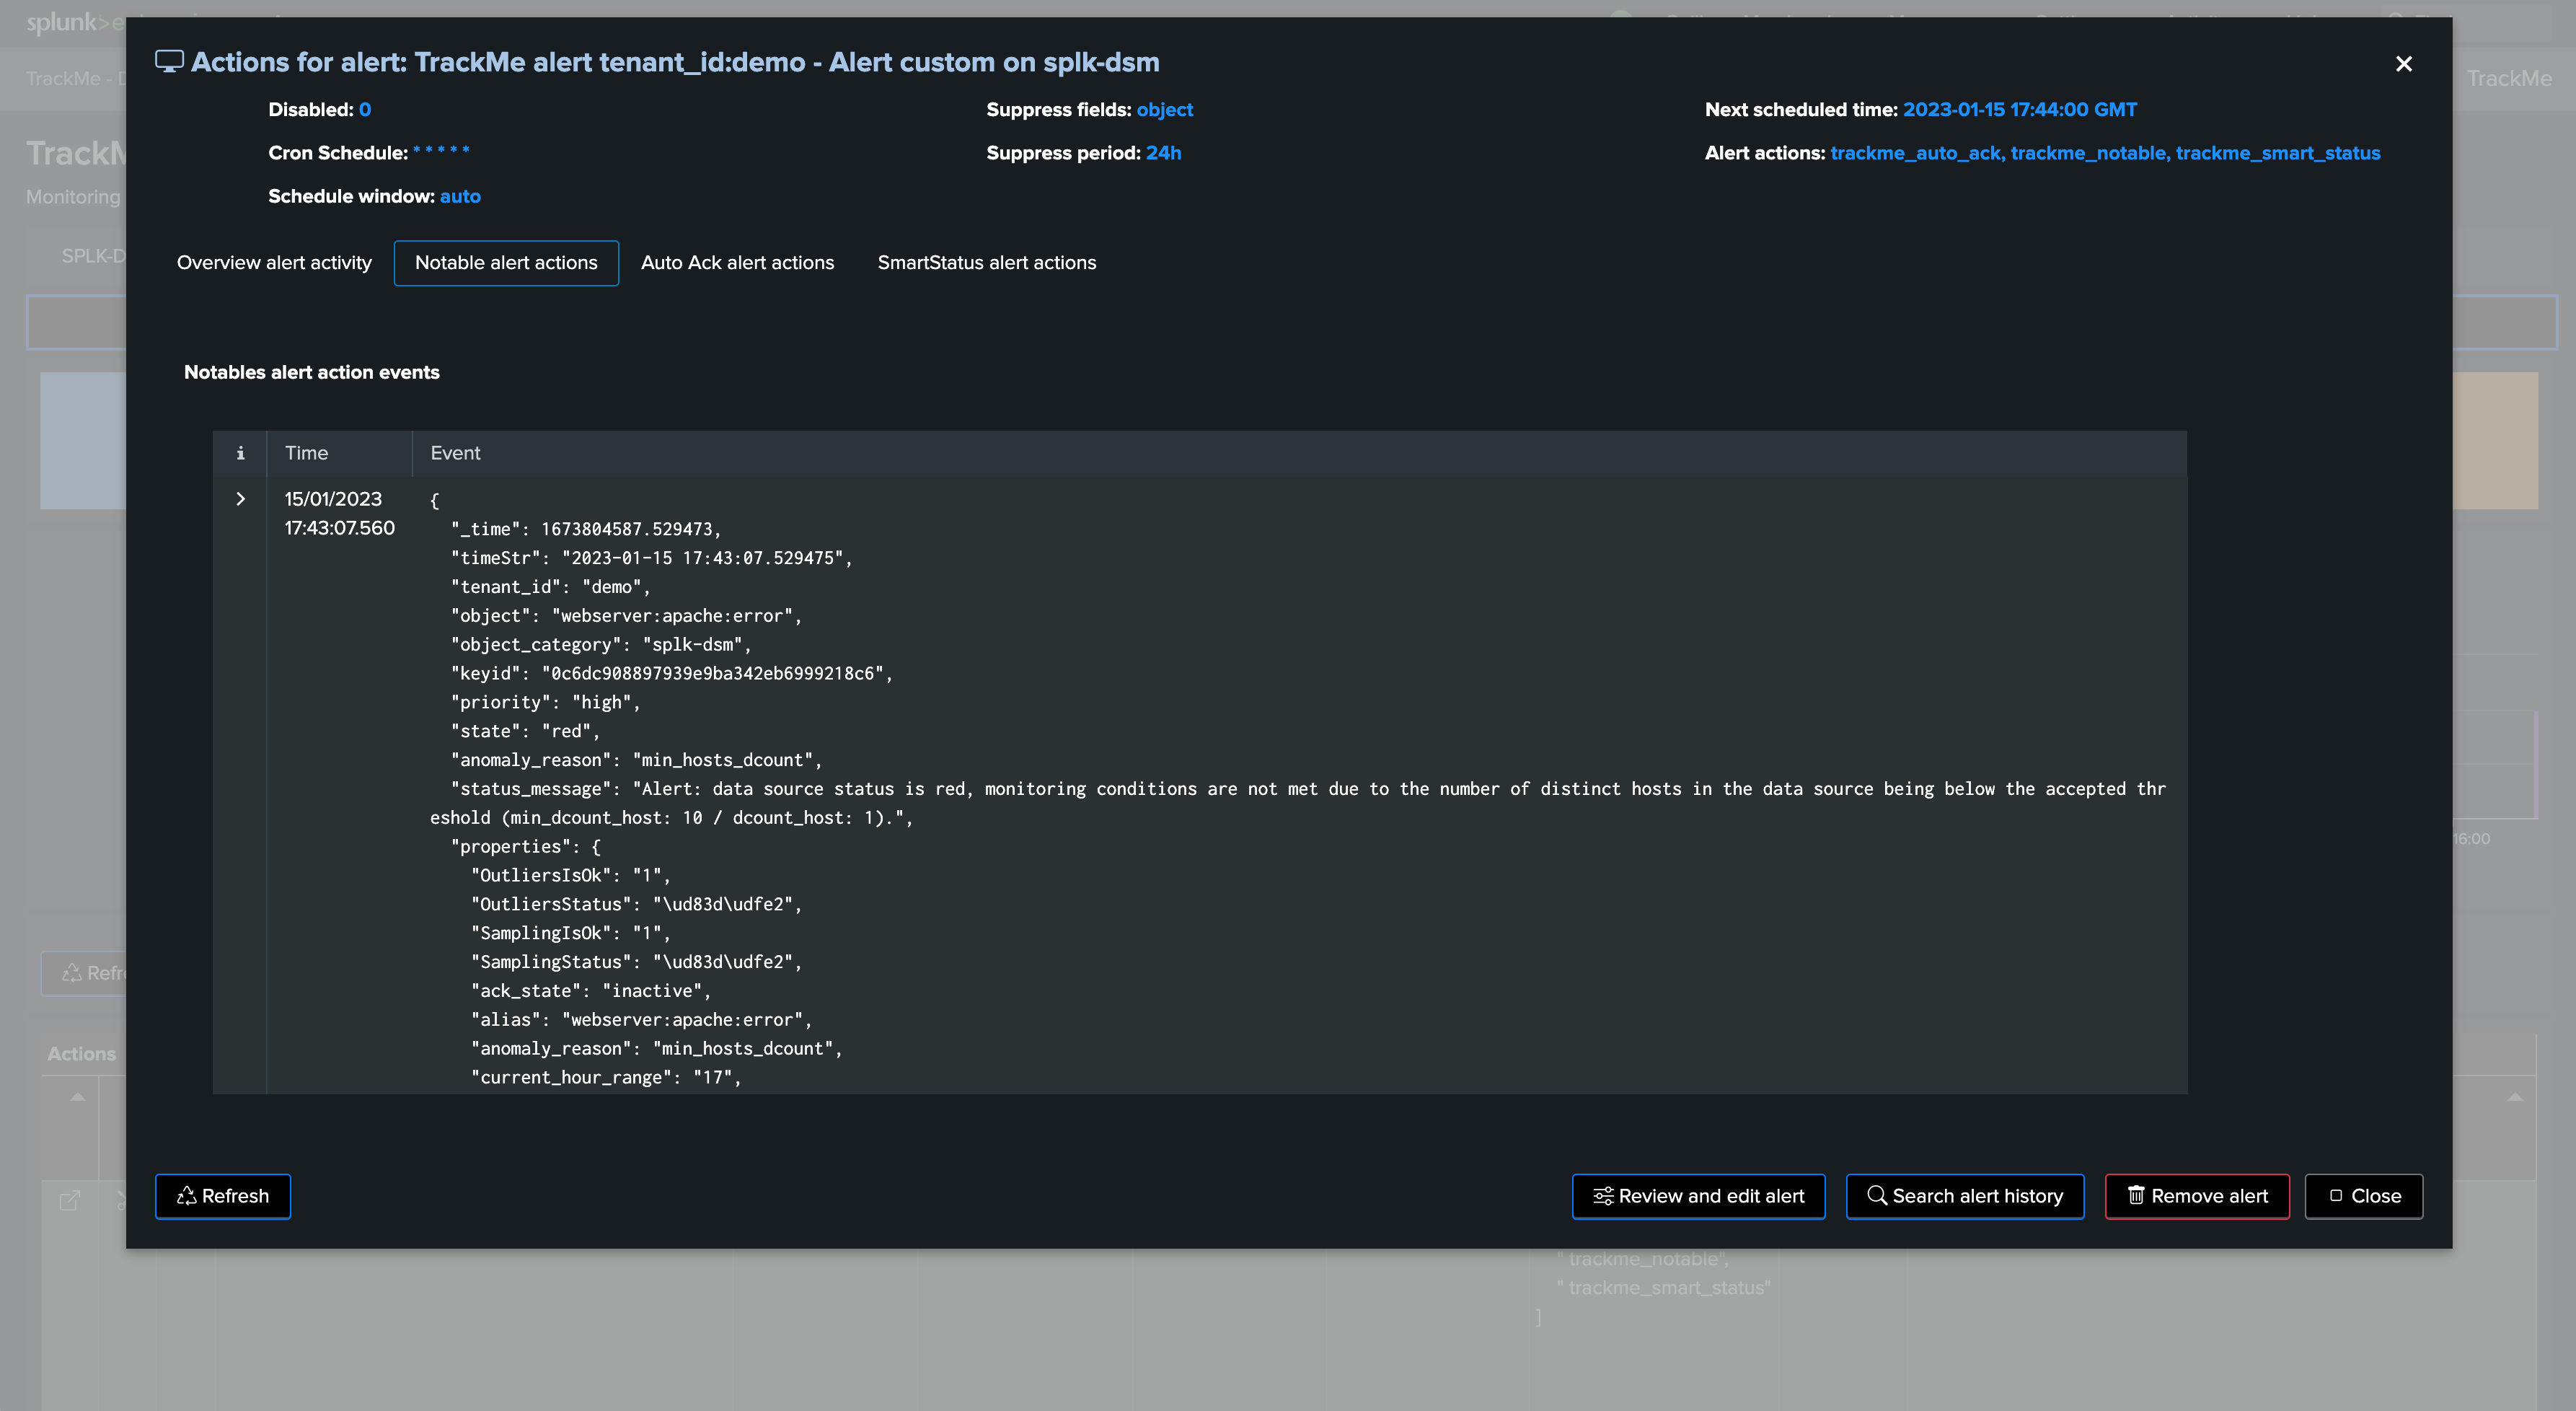Screen dimensions: 2576x1411
Task: Open Auto Ack alert actions tab
Action: click(737, 263)
